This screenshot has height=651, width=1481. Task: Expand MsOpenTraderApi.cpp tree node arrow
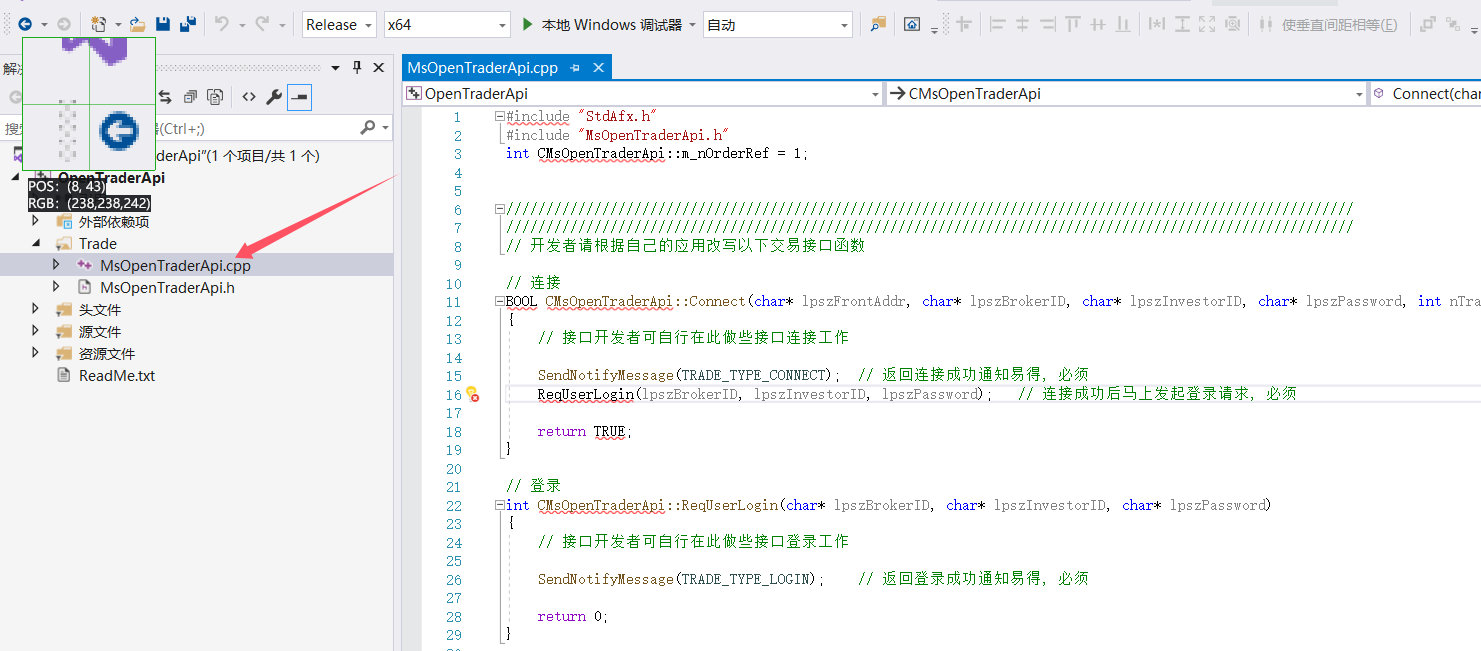57,265
